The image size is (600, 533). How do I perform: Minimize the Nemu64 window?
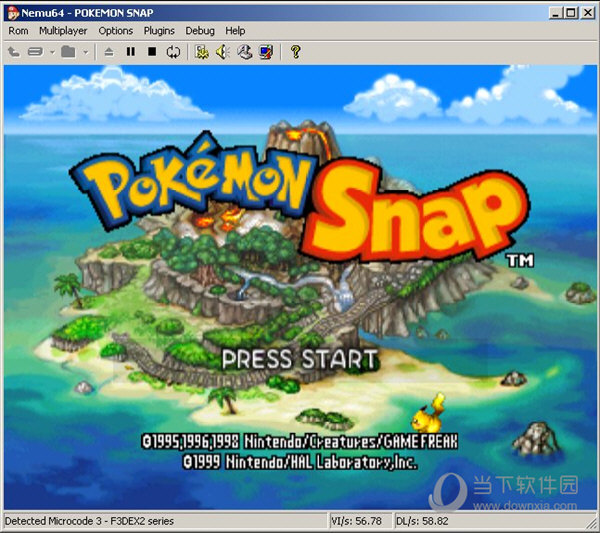point(556,13)
